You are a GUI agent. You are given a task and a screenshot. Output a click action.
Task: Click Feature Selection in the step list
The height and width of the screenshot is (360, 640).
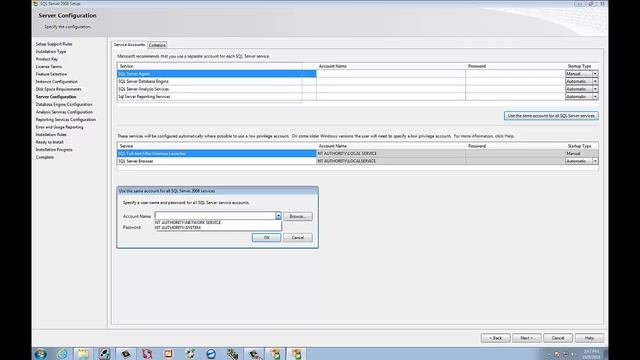pos(51,74)
